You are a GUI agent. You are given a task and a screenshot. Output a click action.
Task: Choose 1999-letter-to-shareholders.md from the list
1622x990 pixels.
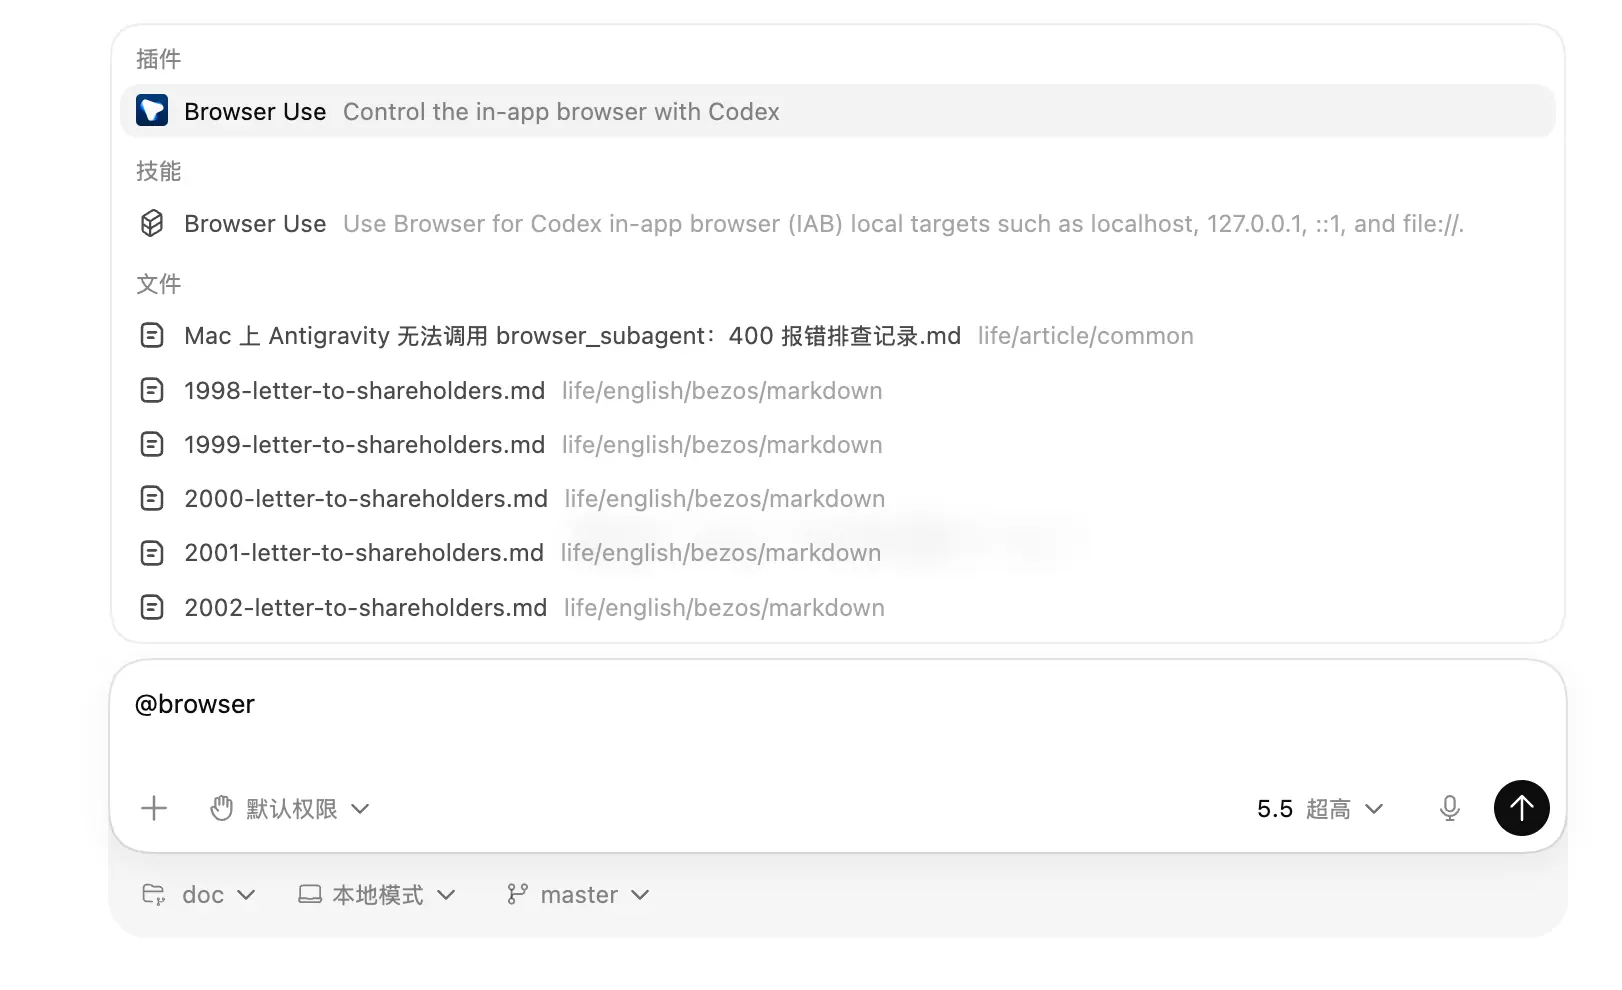tap(838, 444)
